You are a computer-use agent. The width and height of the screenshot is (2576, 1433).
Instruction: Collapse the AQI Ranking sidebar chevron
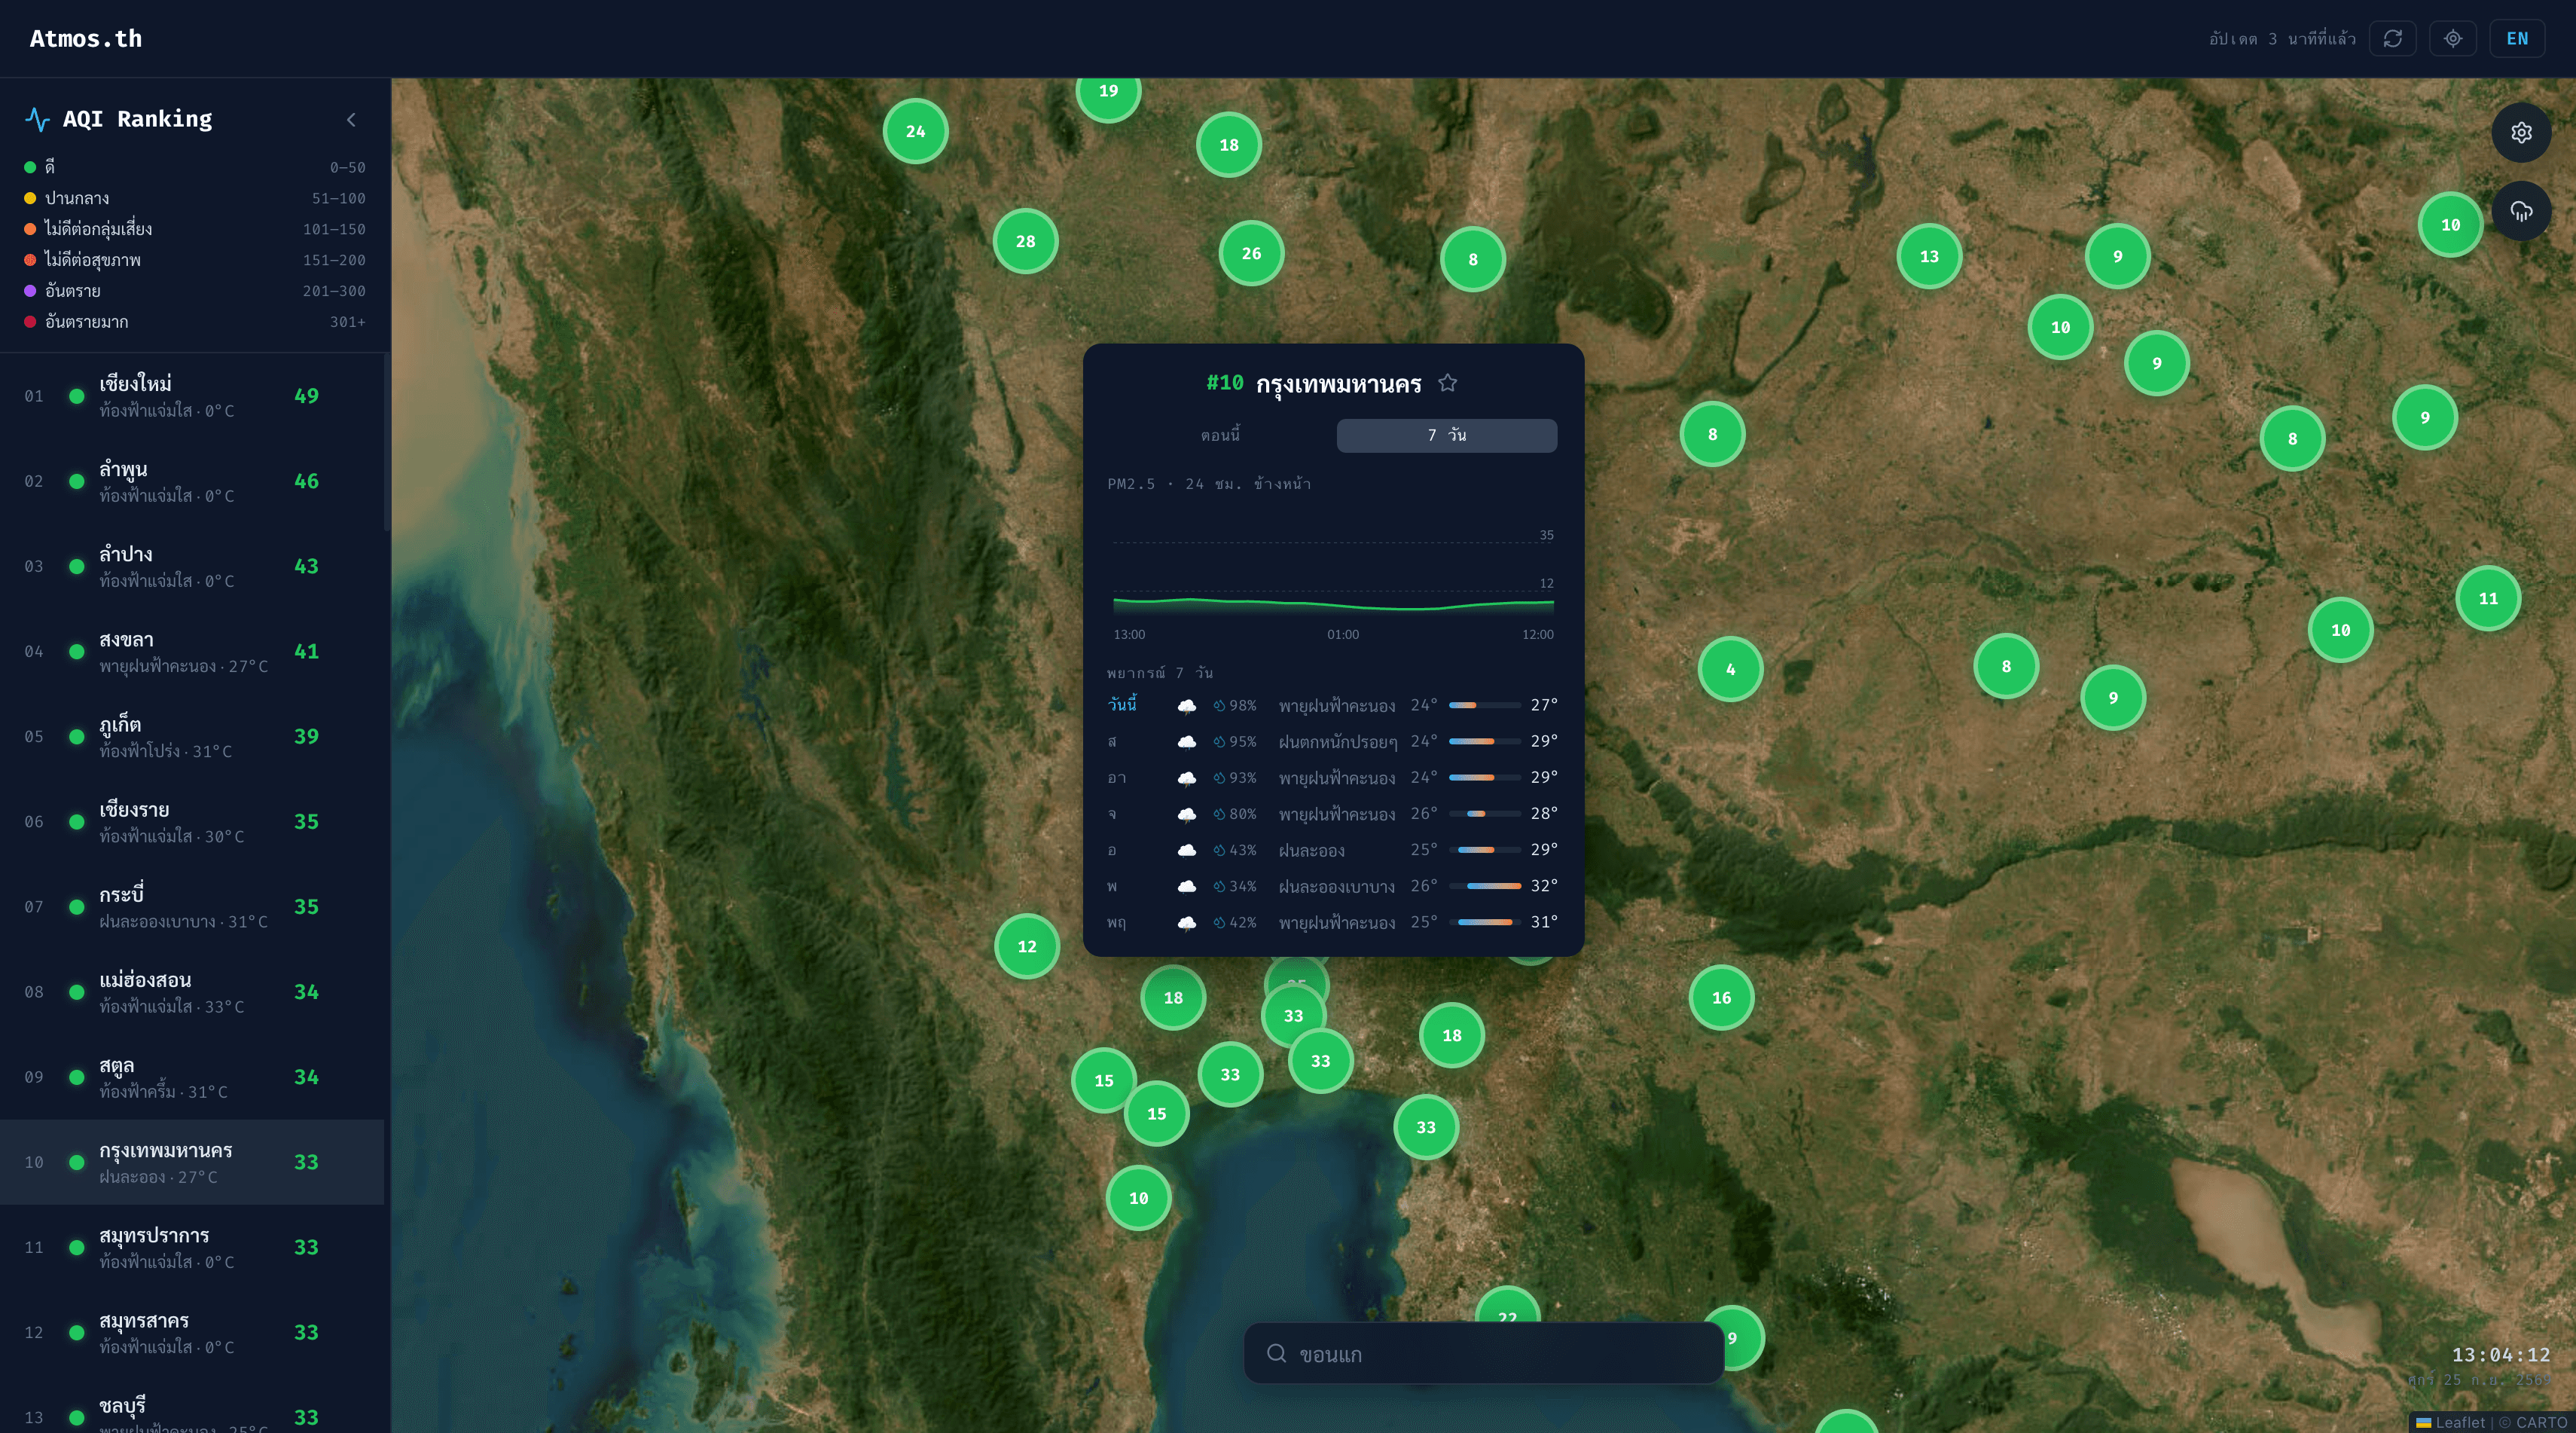(351, 119)
